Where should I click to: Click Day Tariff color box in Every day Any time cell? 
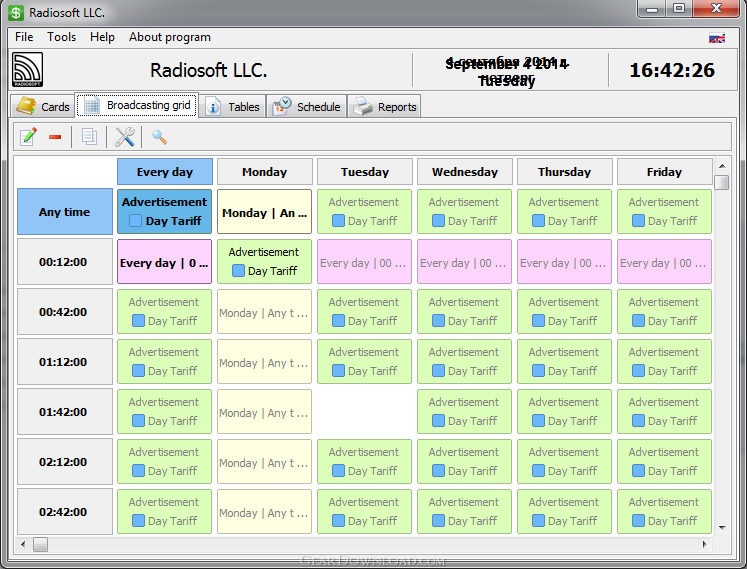(135, 221)
